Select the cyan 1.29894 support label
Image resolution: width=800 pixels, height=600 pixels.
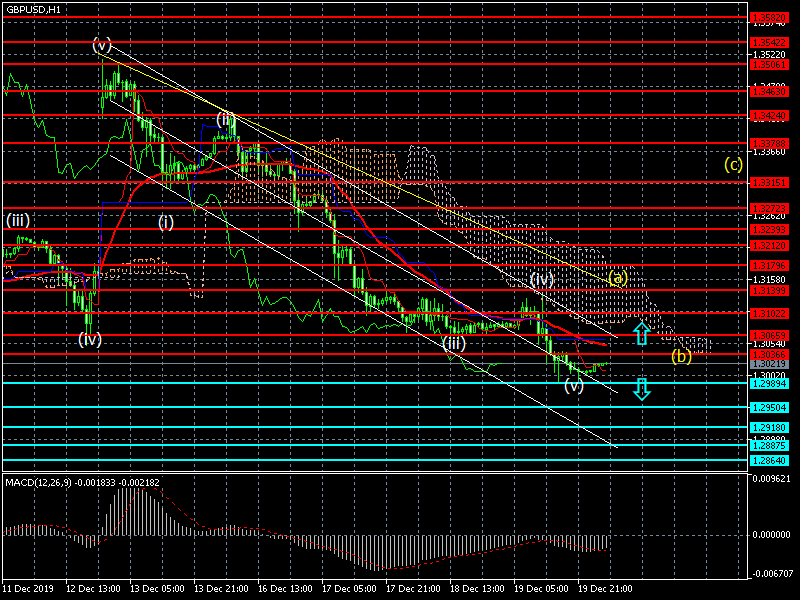coord(769,383)
